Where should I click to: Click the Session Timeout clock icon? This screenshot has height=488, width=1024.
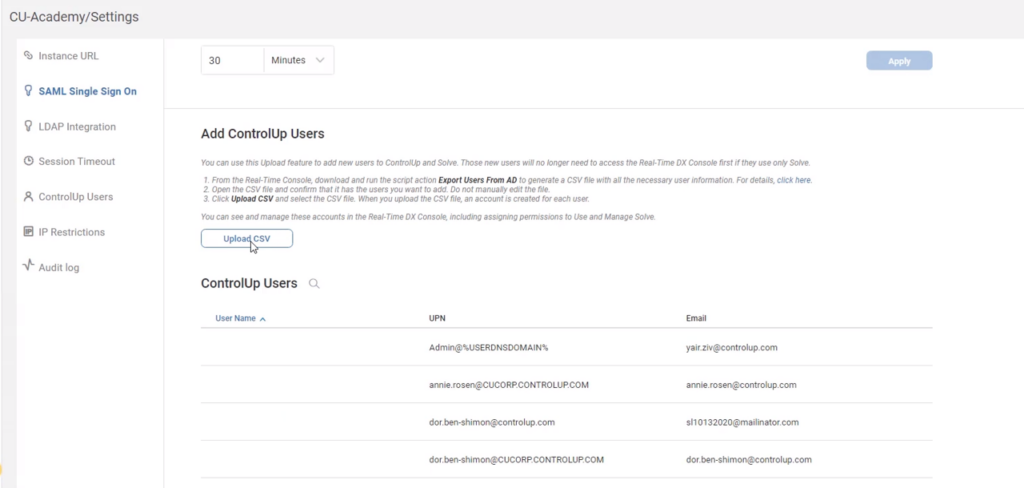click(28, 161)
